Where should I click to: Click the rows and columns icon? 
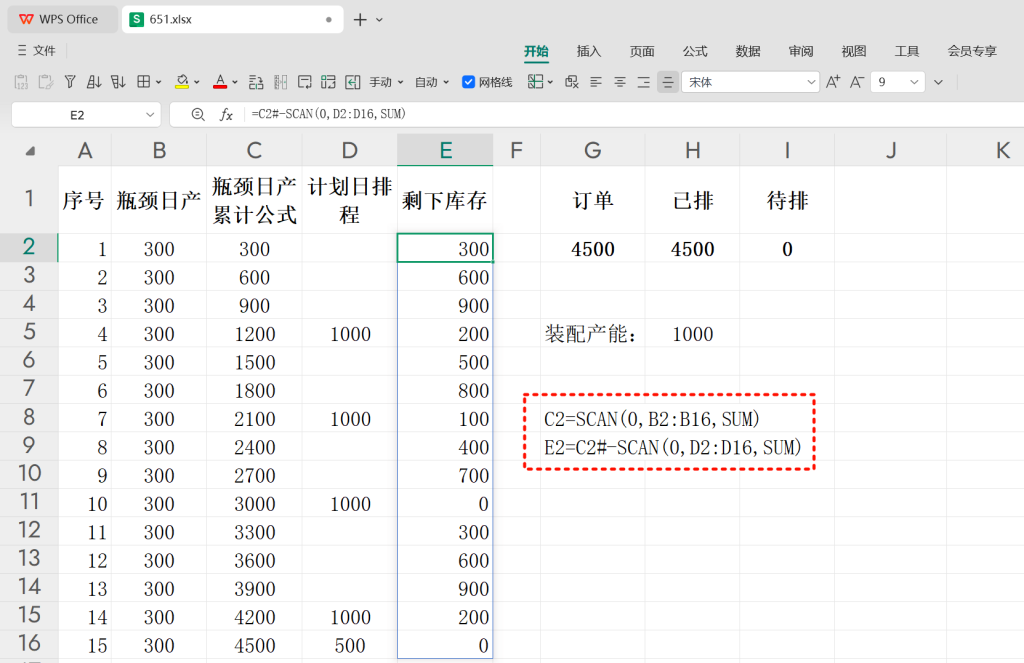[x=256, y=82]
